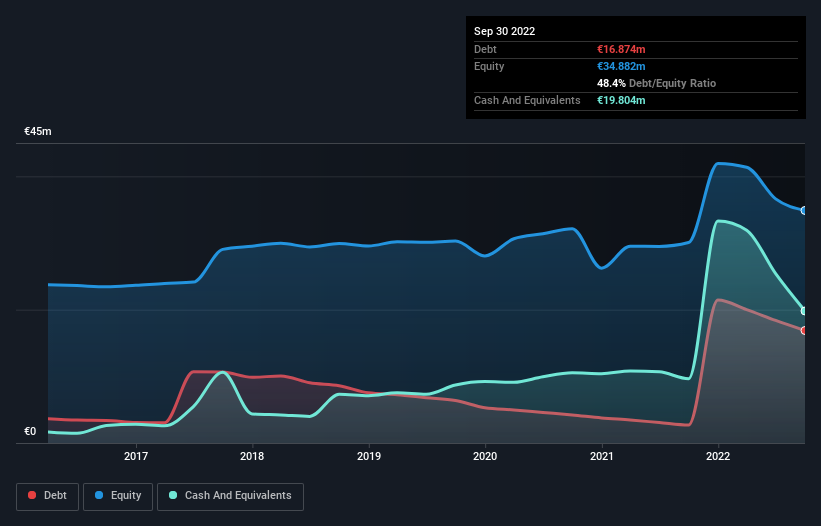The height and width of the screenshot is (526, 821).
Task: Toggle the Equity legend button
Action: pos(118,496)
